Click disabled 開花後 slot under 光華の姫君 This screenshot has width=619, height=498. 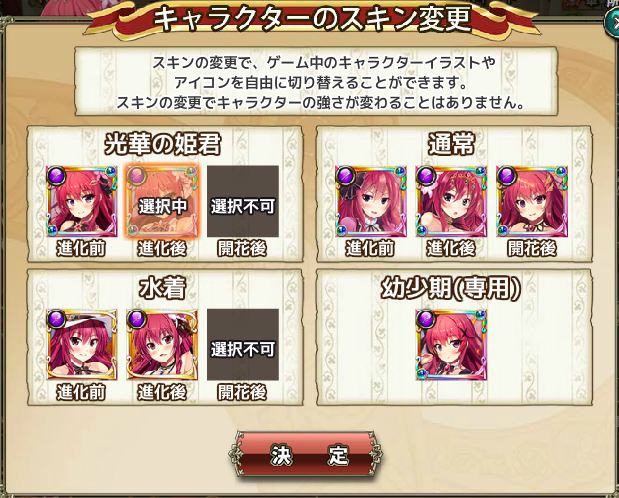coord(243,201)
